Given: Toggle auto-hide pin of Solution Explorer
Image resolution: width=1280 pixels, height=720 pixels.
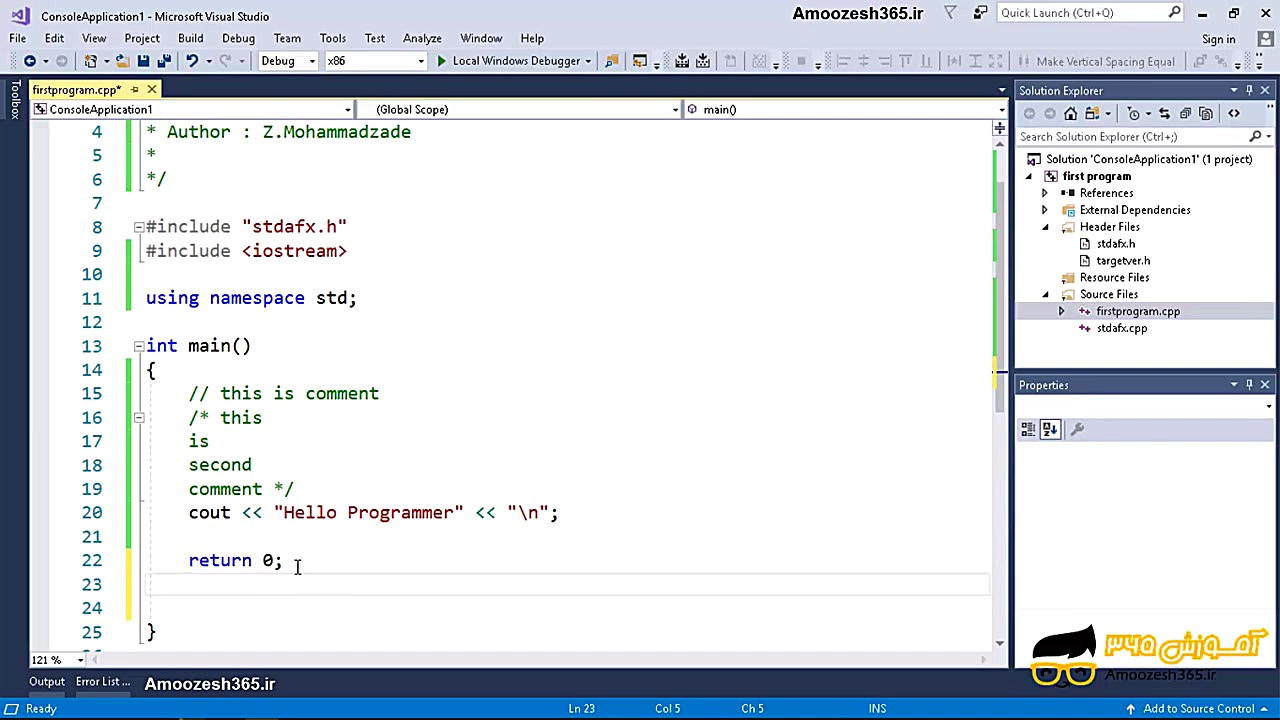Looking at the screenshot, I should tap(1249, 91).
